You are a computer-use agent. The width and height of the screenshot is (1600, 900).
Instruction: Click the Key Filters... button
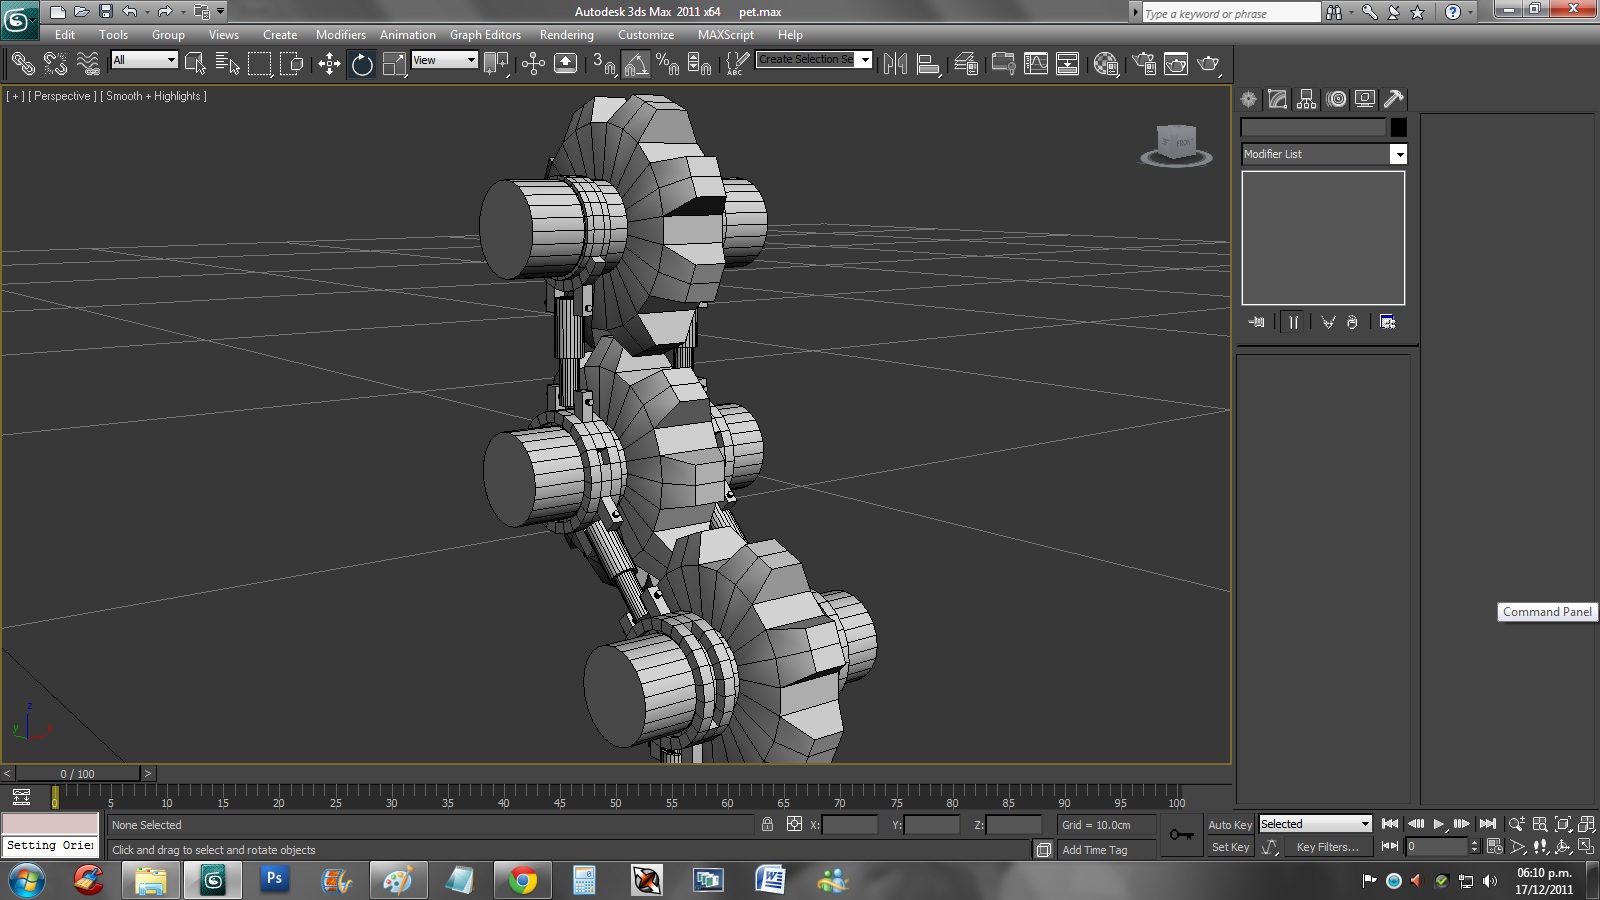1327,847
